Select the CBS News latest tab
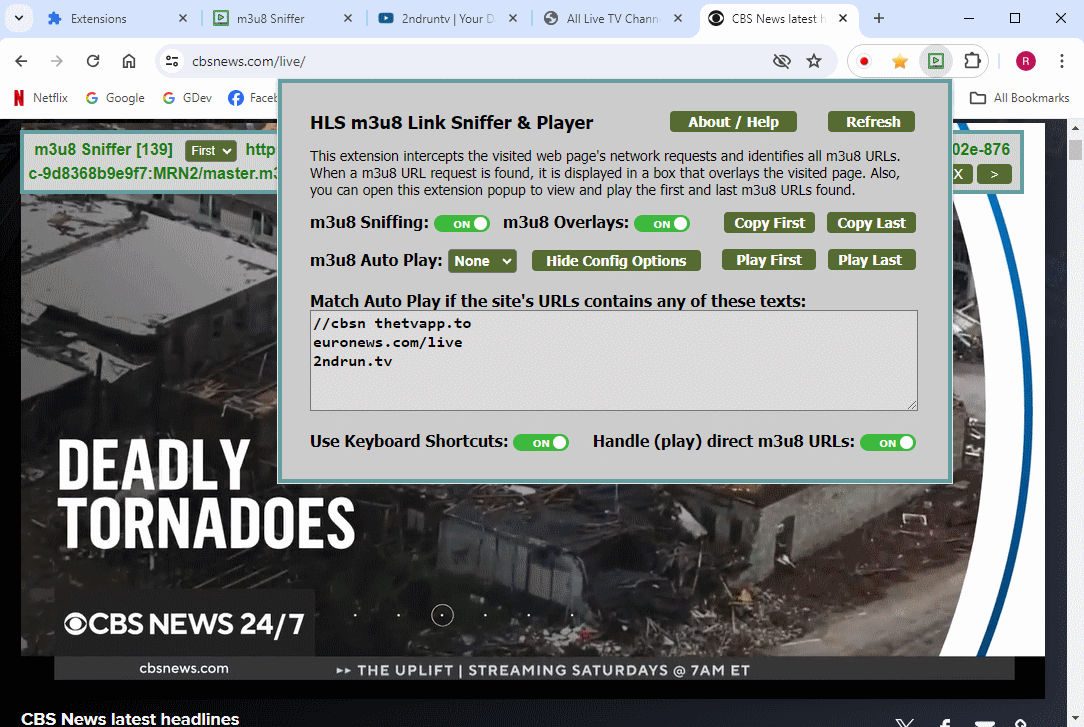 [x=778, y=19]
